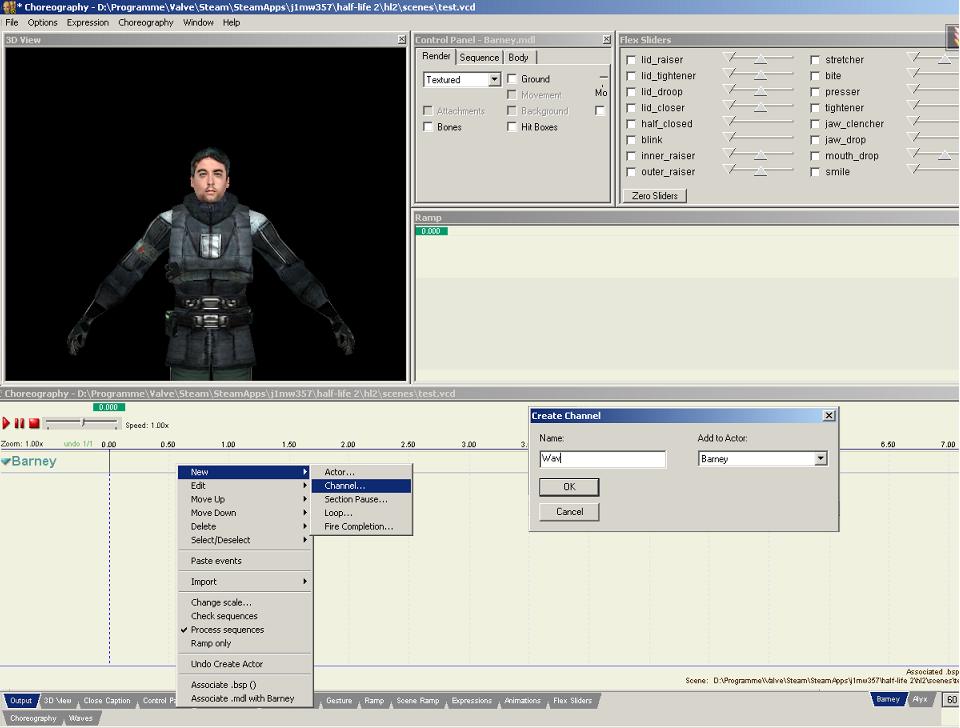Switch to the Body tab
Screen dimensions: 960x728
[x=519, y=58]
